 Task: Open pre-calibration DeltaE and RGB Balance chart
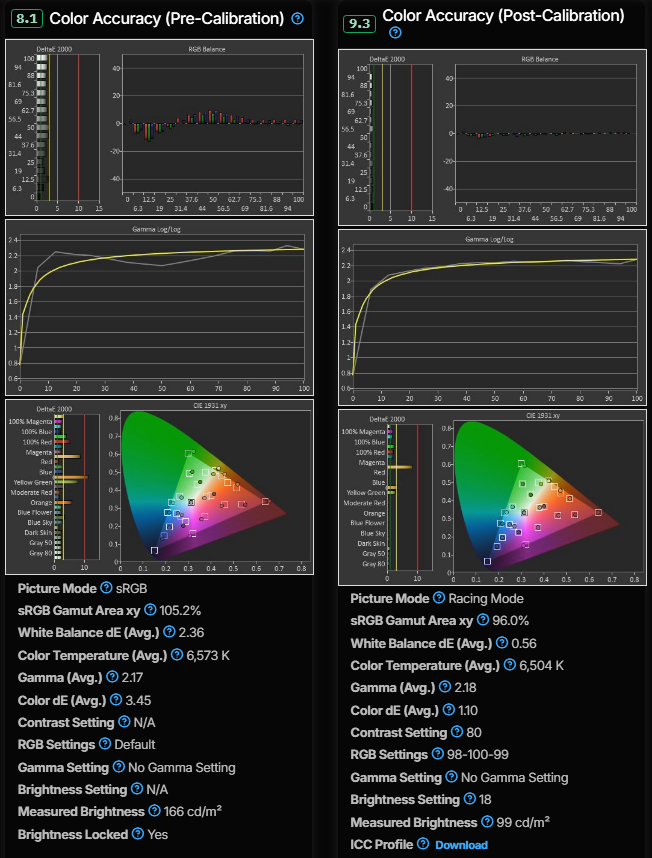tap(159, 127)
